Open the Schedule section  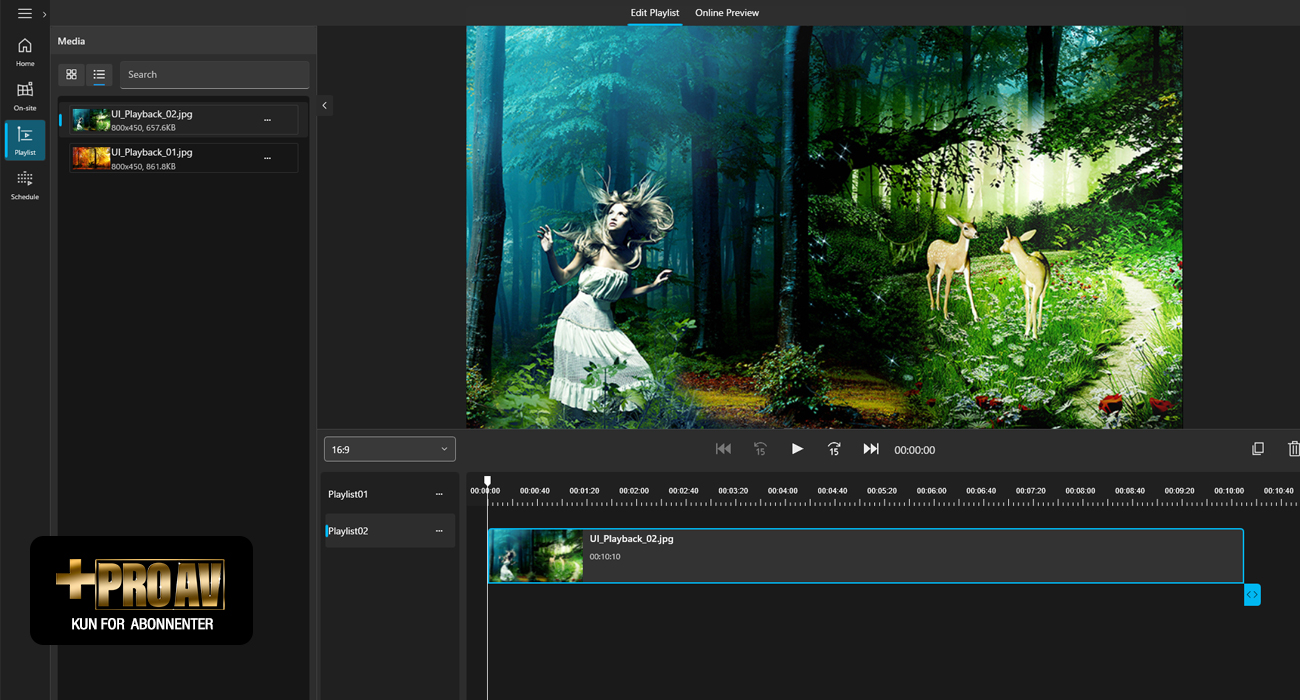25,185
